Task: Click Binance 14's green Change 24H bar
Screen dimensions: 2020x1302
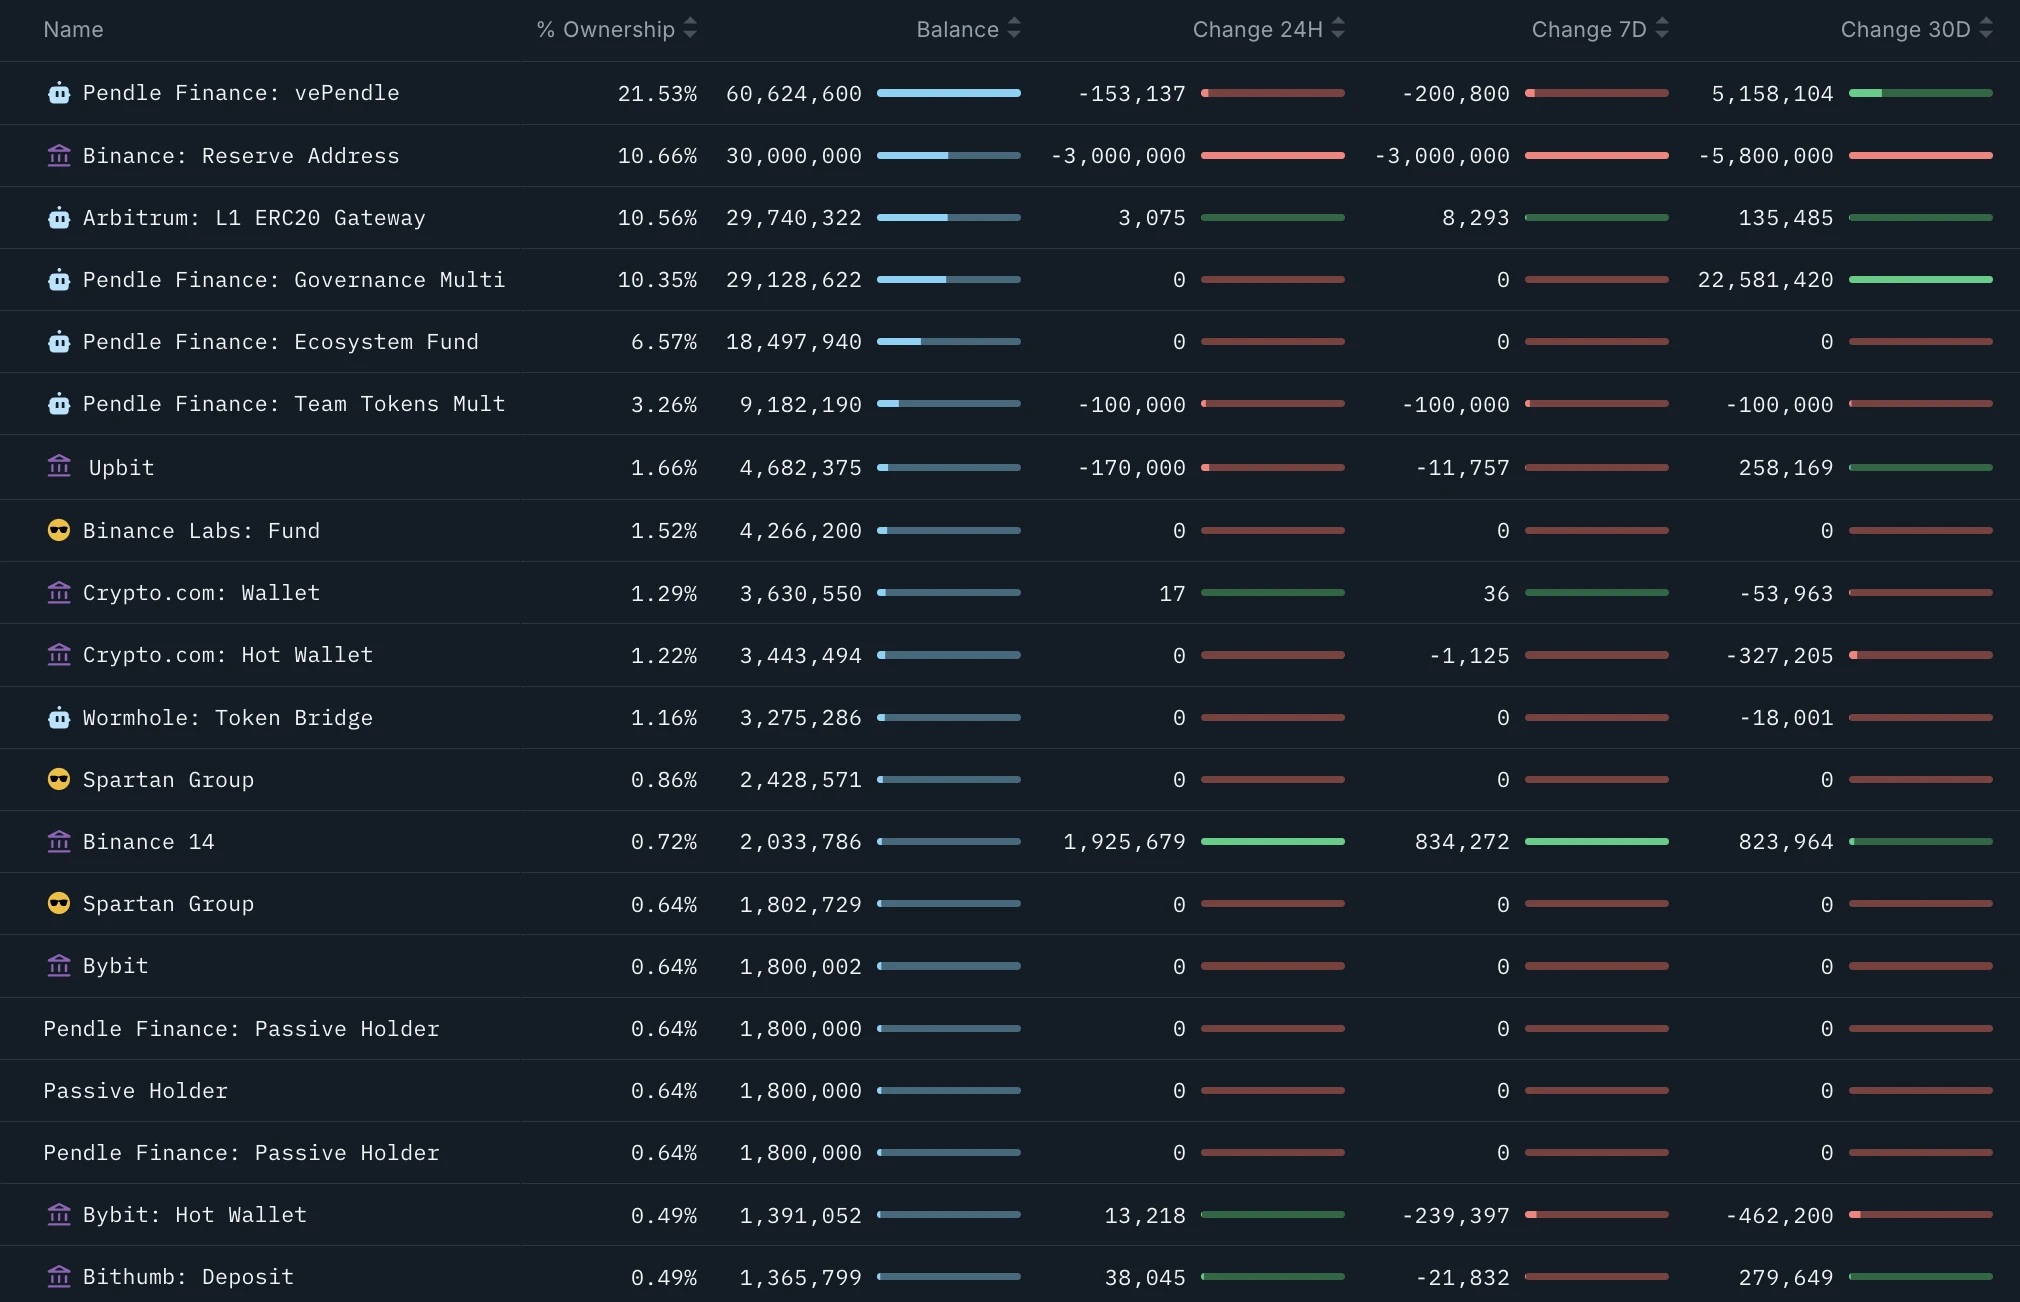Action: tap(1272, 842)
